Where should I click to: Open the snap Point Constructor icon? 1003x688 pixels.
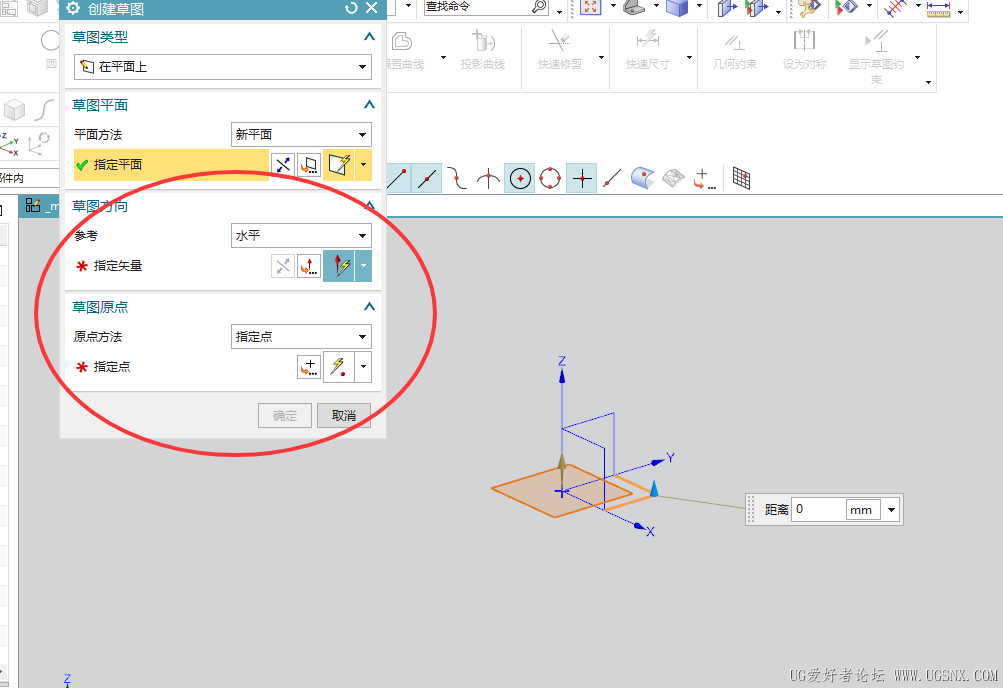[704, 179]
